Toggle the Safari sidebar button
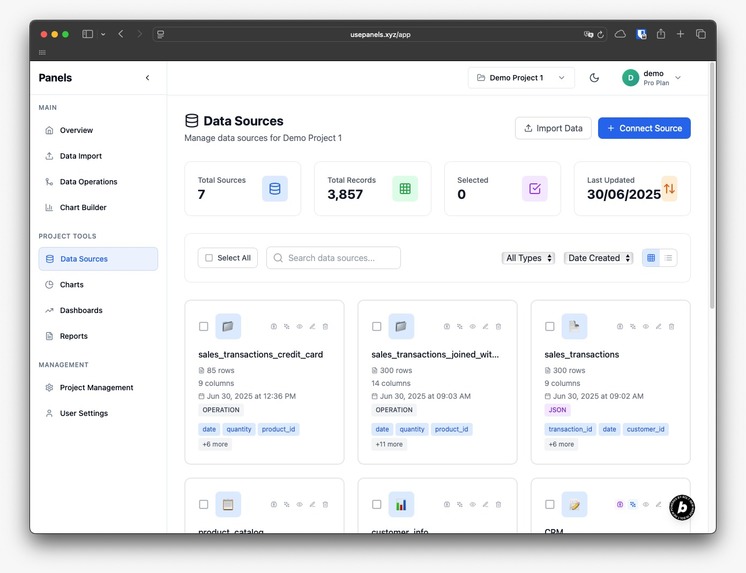The height and width of the screenshot is (573, 746). (88, 34)
